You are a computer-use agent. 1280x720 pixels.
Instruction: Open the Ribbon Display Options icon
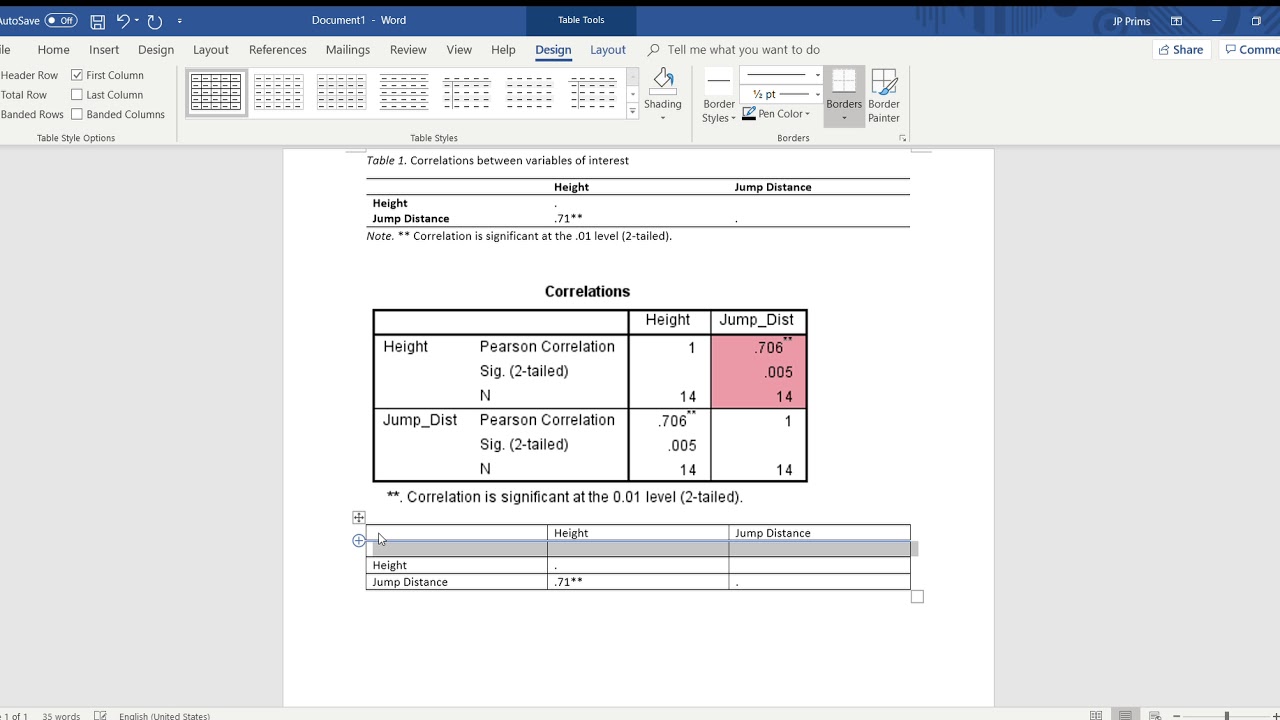click(1176, 20)
